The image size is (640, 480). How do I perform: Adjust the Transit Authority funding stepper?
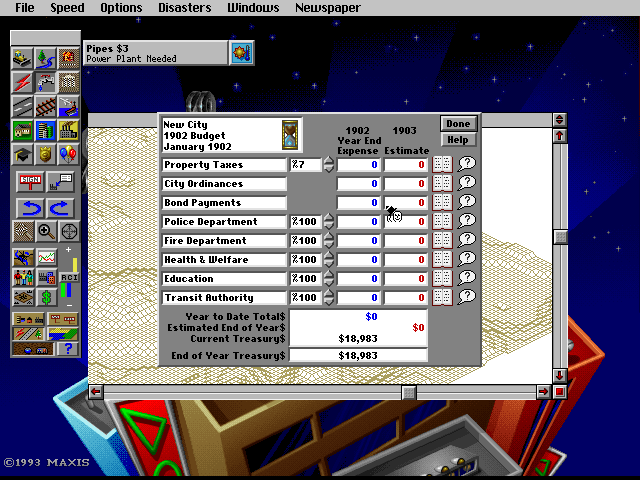(x=329, y=298)
